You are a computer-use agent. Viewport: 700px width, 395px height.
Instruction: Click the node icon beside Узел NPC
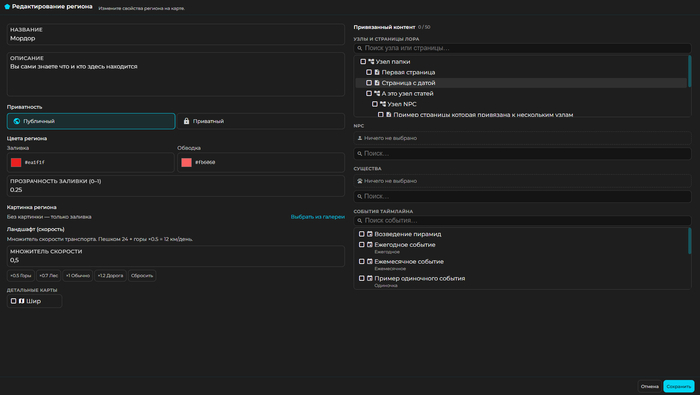tap(383, 104)
